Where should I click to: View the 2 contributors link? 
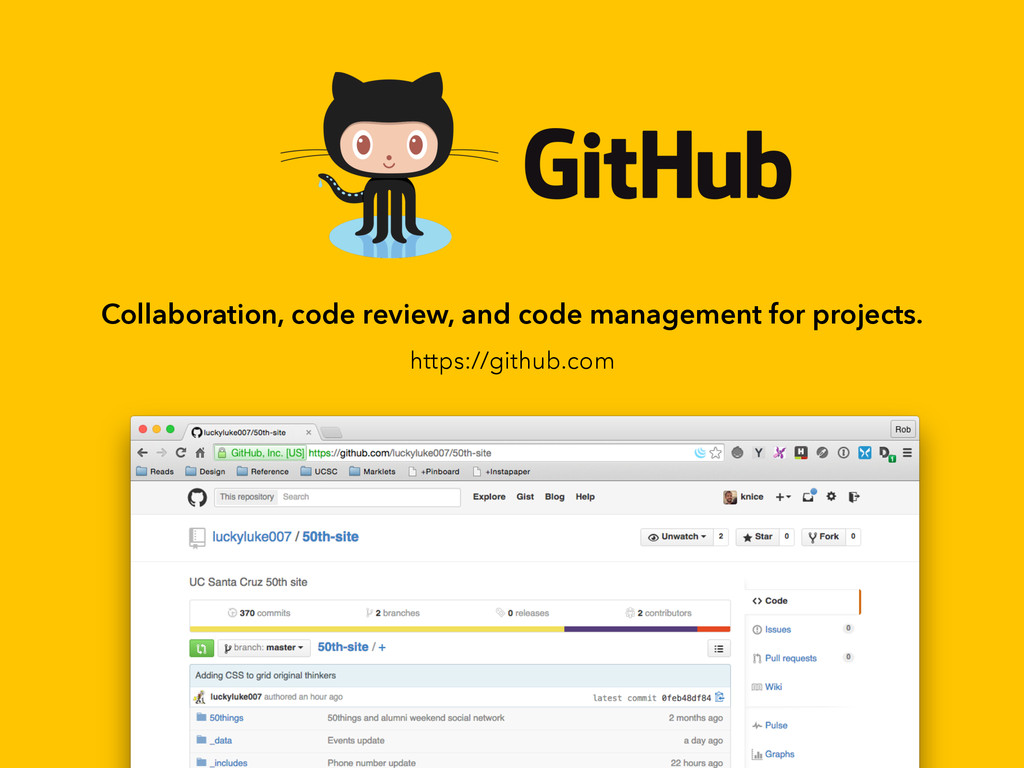pyautogui.click(x=658, y=613)
